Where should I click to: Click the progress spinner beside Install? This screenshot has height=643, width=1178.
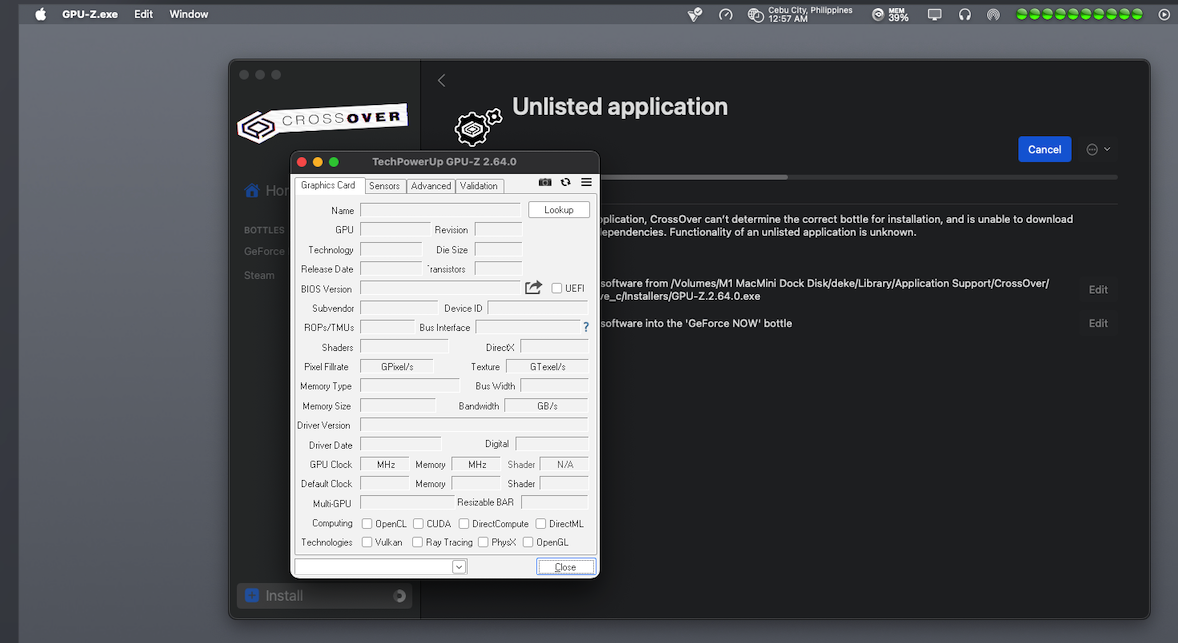pos(400,596)
